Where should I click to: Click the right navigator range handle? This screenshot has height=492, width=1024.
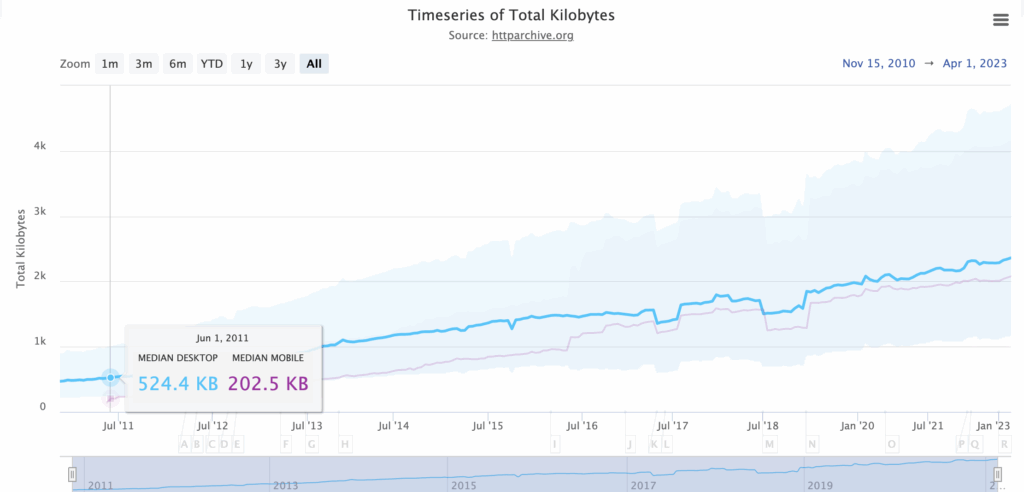pyautogui.click(x=997, y=474)
